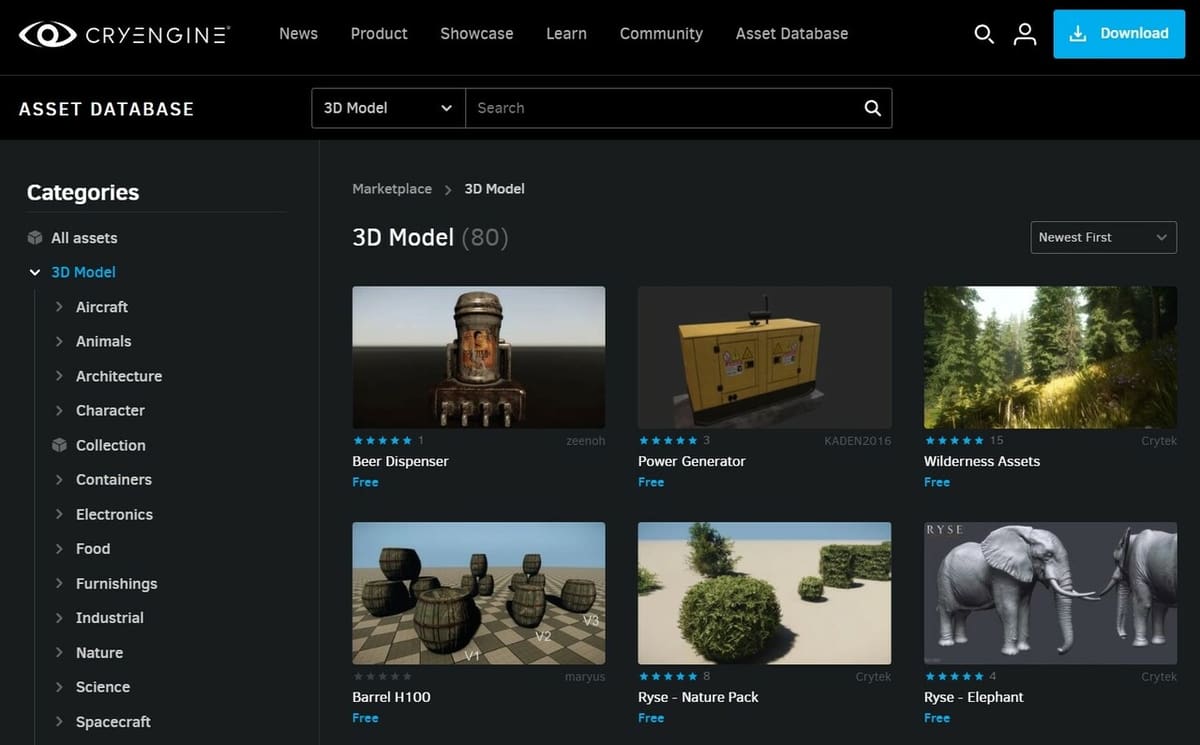Click the Collection cube icon

point(59,445)
